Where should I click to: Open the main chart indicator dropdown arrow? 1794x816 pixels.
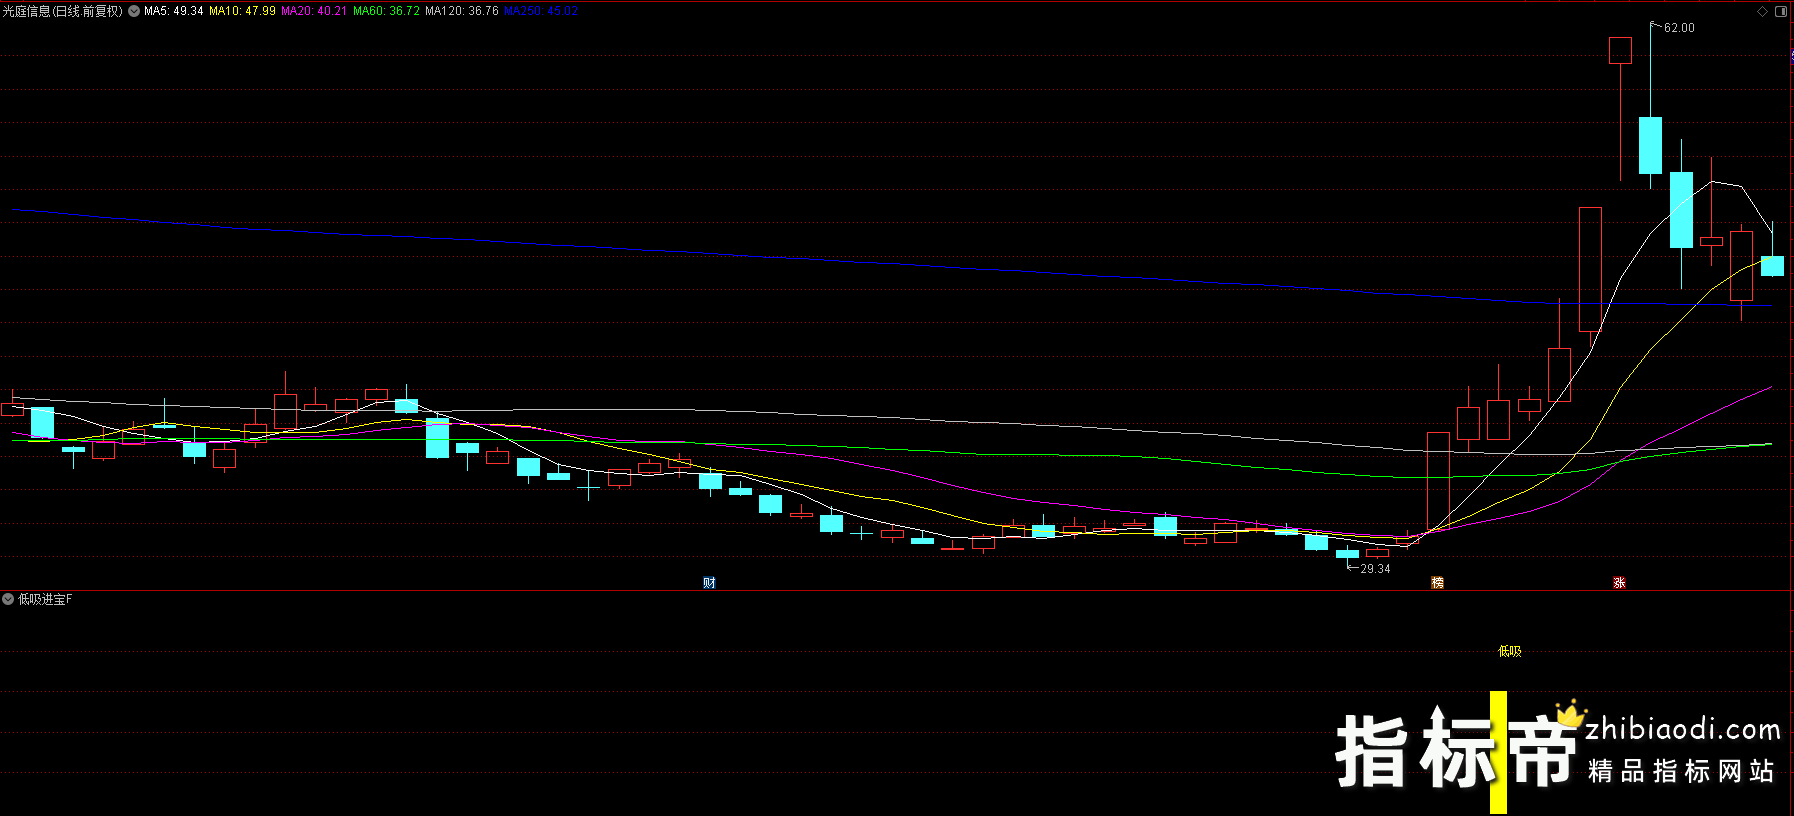pyautogui.click(x=134, y=11)
